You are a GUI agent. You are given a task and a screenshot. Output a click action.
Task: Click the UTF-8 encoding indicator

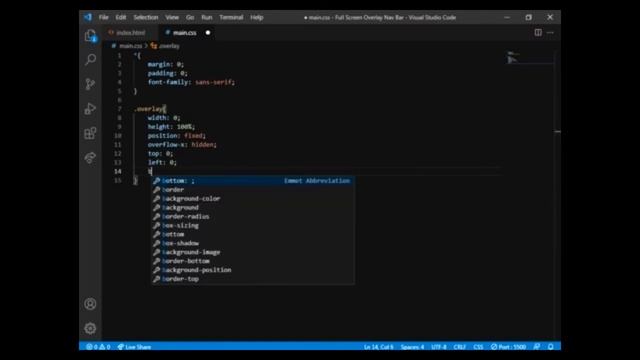click(439, 347)
